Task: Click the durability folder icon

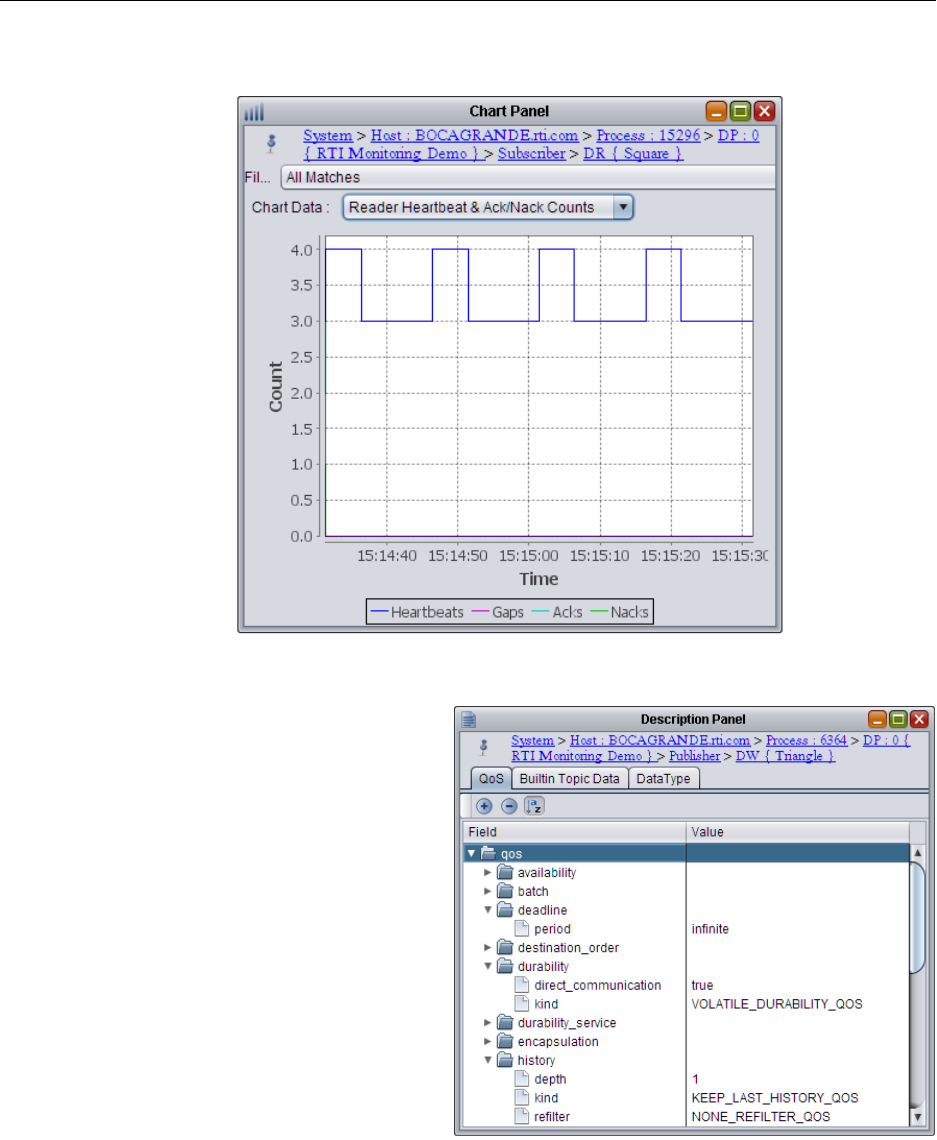Action: click(505, 967)
